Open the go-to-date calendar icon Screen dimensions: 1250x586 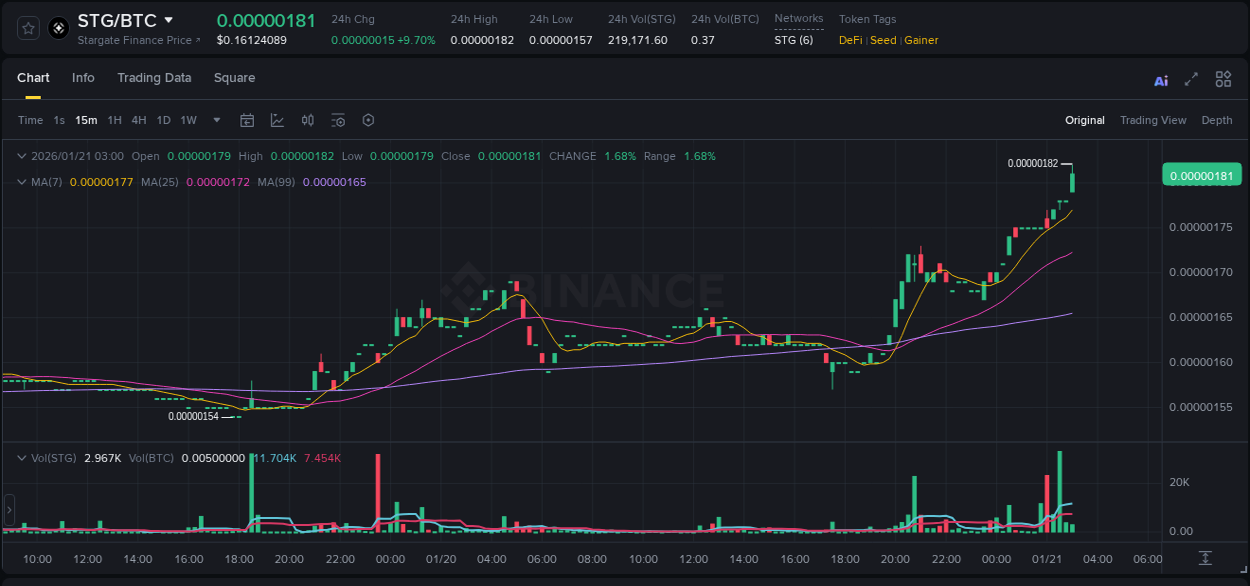(247, 120)
